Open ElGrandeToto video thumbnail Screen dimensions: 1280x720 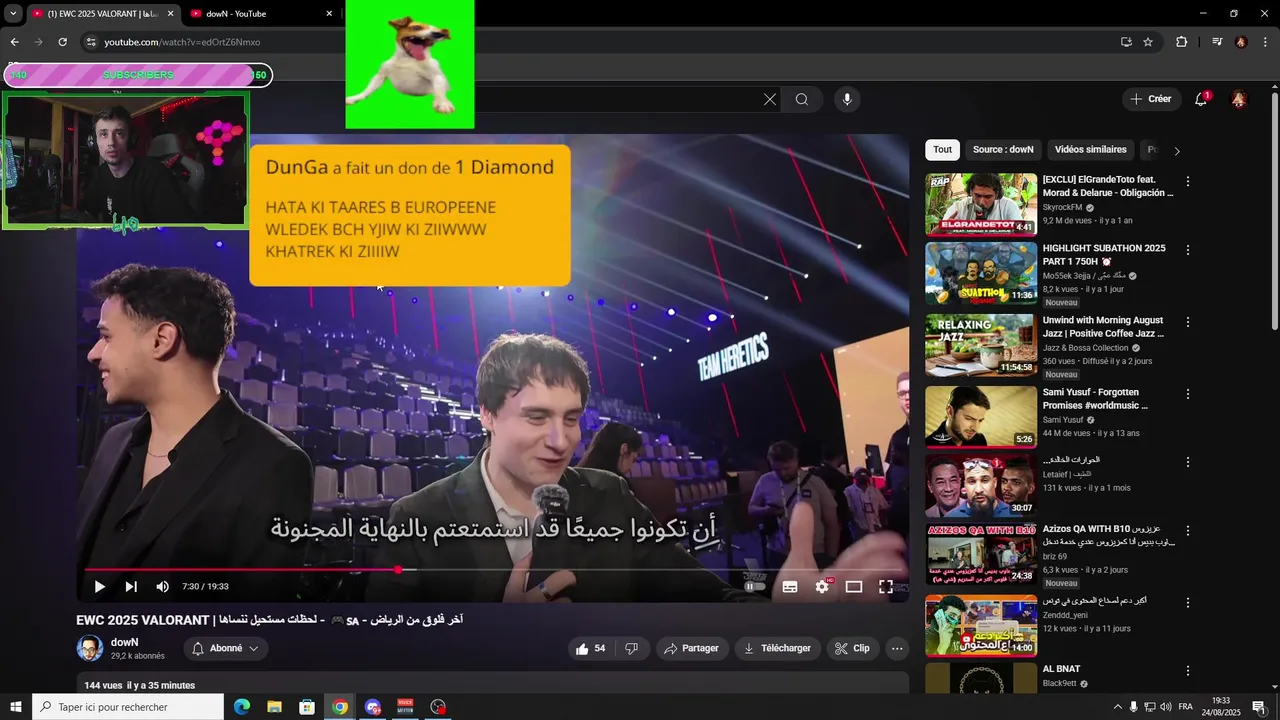coord(981,204)
